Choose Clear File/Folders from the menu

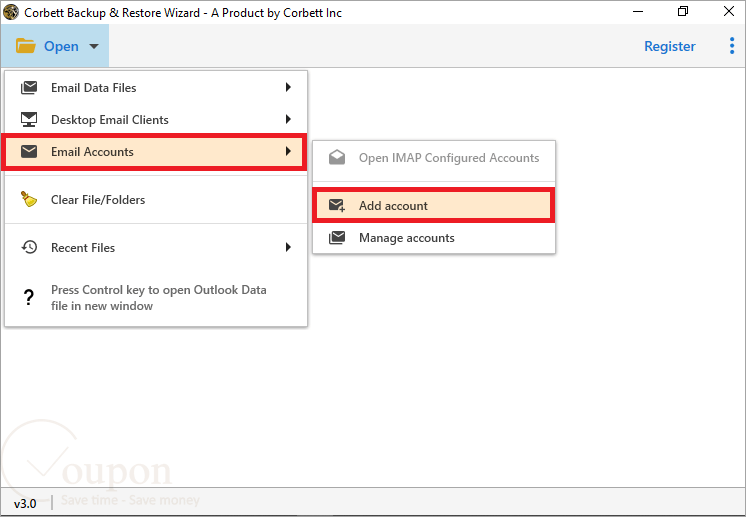tap(156, 200)
